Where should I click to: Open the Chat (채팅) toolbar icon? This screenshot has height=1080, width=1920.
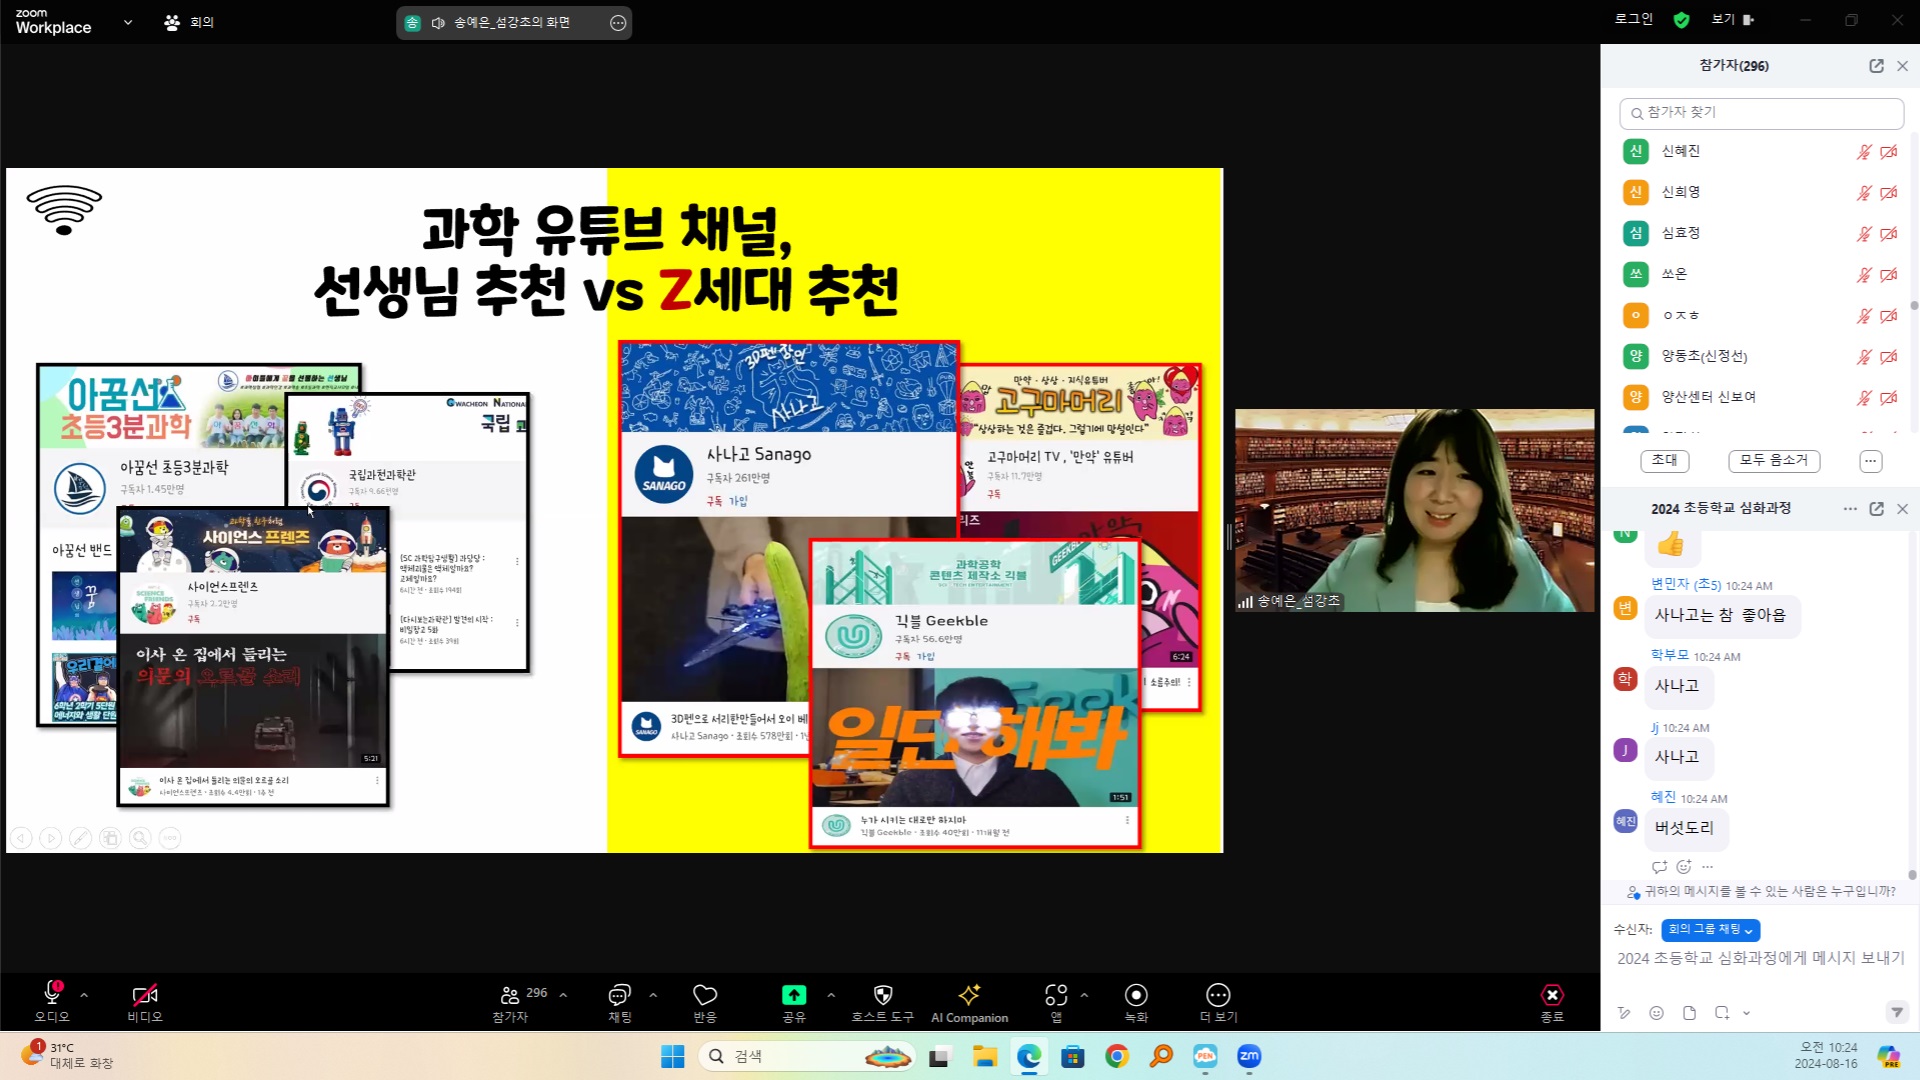[619, 995]
